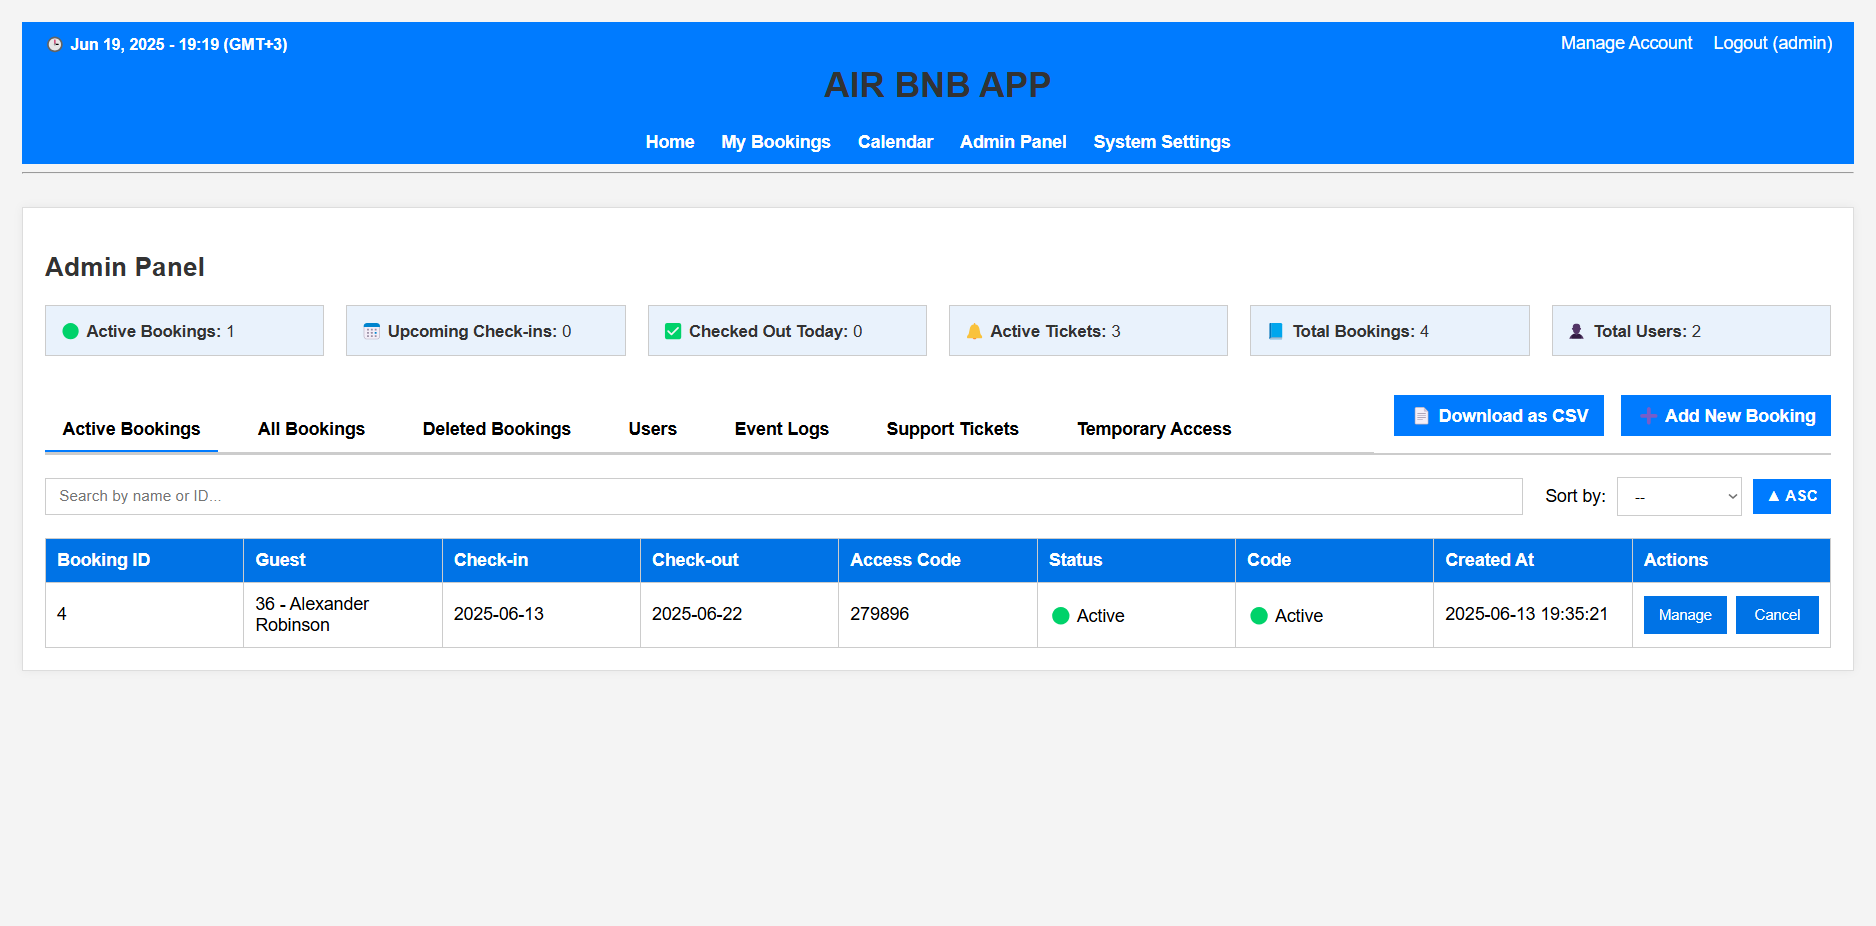Go to System Settings in the navigation

1161,142
